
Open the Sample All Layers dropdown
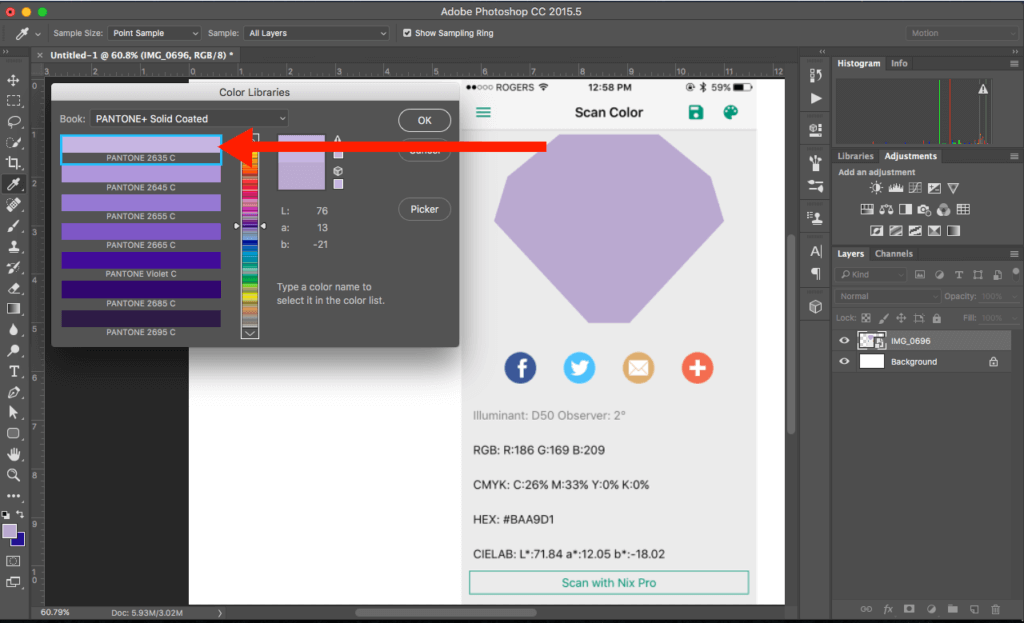317,33
